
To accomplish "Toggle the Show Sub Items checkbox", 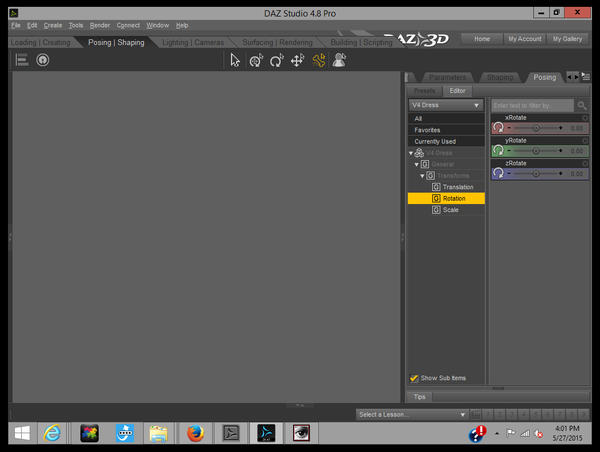I will (x=414, y=378).
